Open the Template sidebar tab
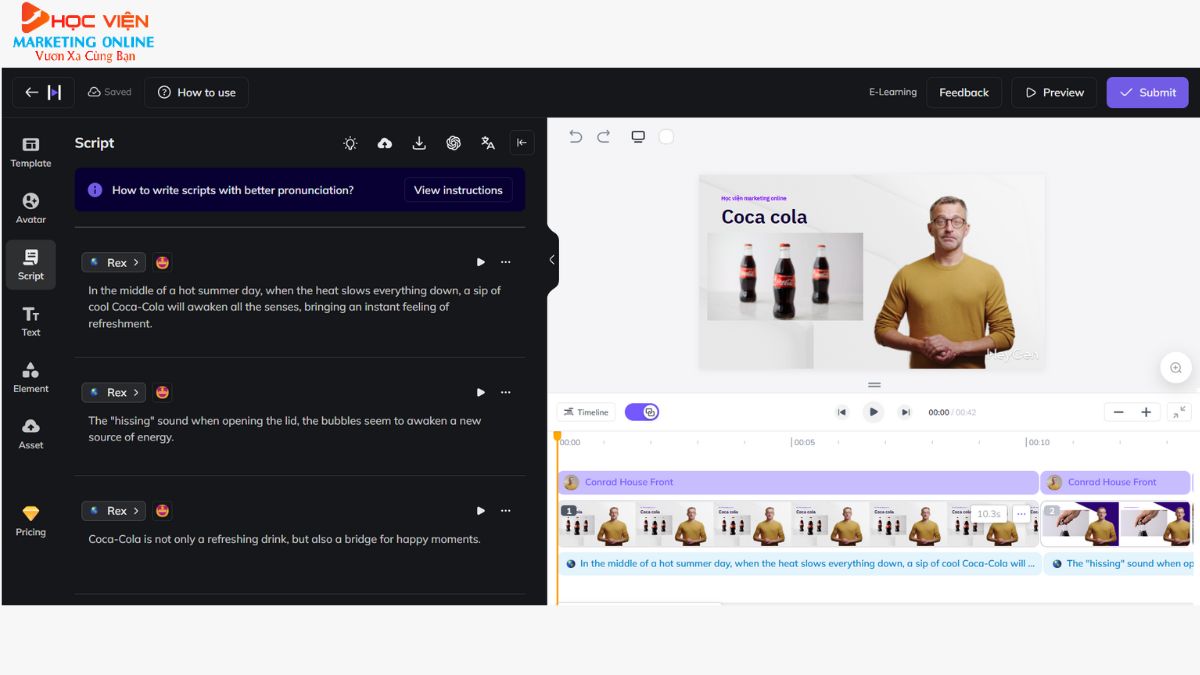 tap(31, 152)
